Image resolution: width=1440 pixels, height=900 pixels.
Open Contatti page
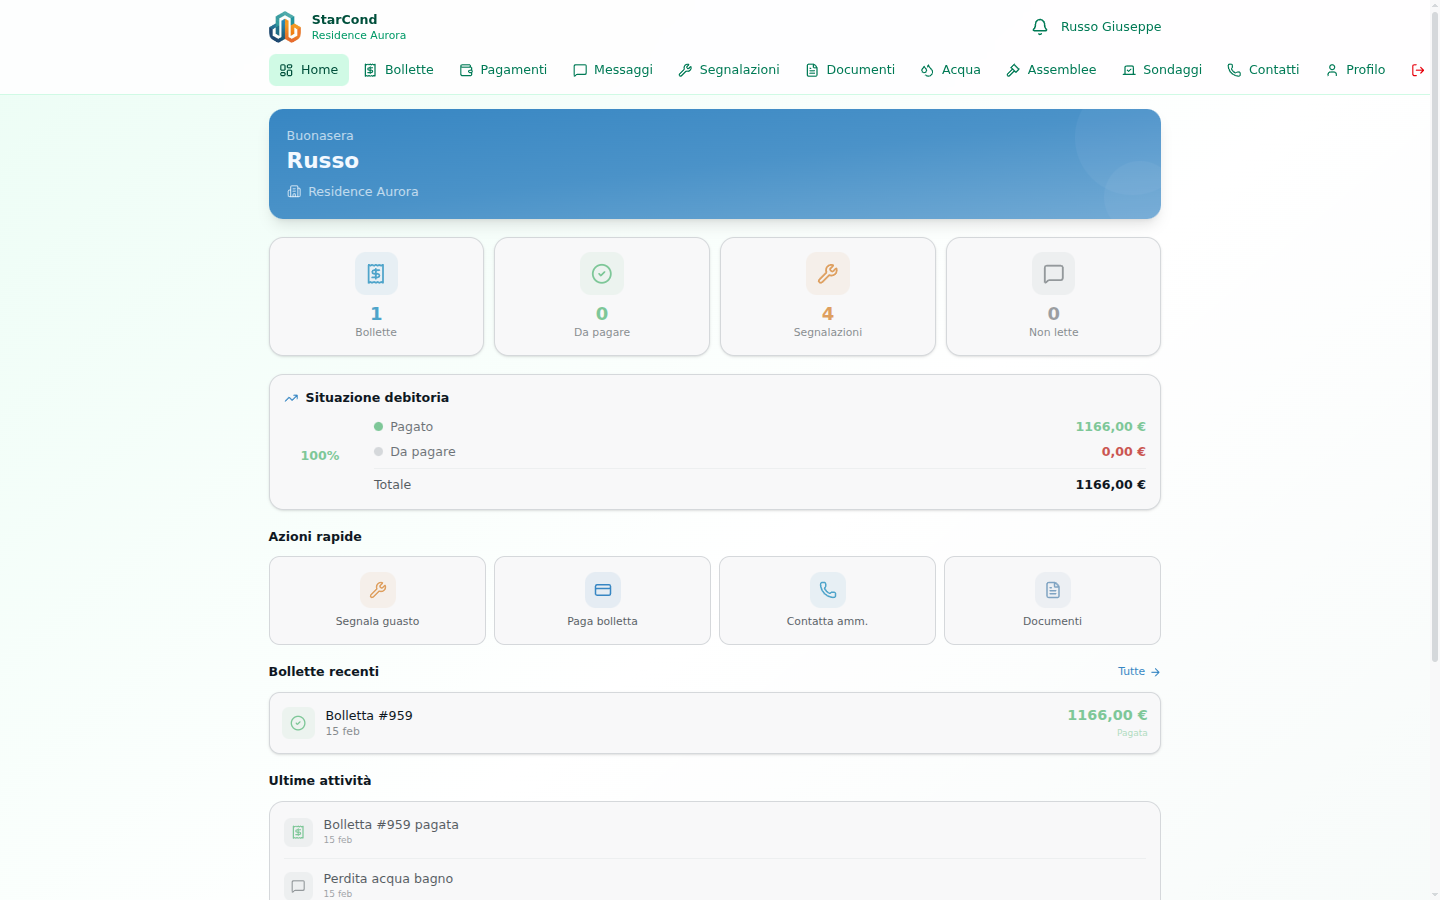[x=1263, y=70]
